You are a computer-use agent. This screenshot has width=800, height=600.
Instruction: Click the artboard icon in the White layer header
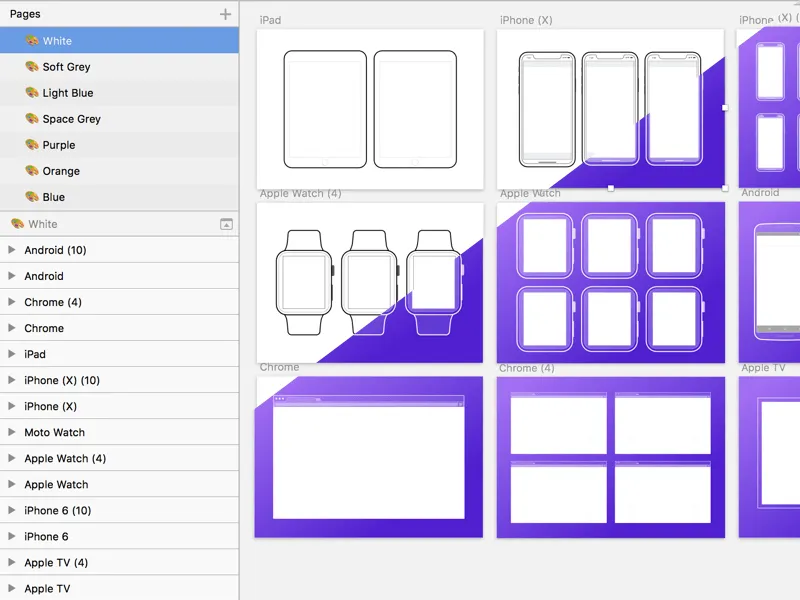point(226,224)
